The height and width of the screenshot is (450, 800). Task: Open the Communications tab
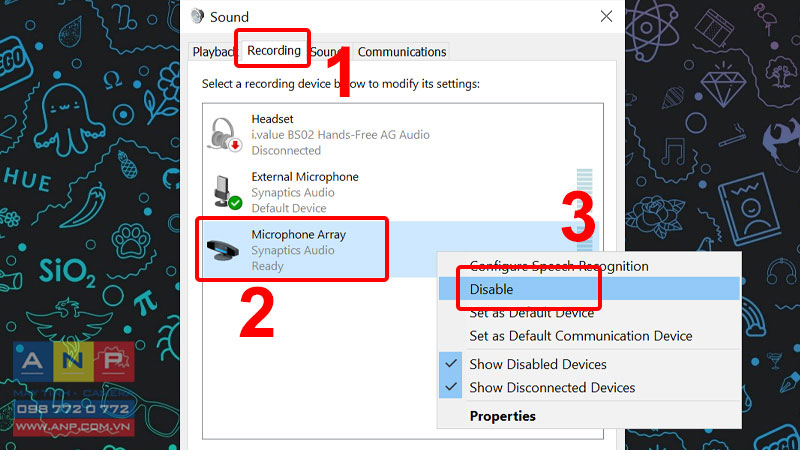[x=402, y=52]
